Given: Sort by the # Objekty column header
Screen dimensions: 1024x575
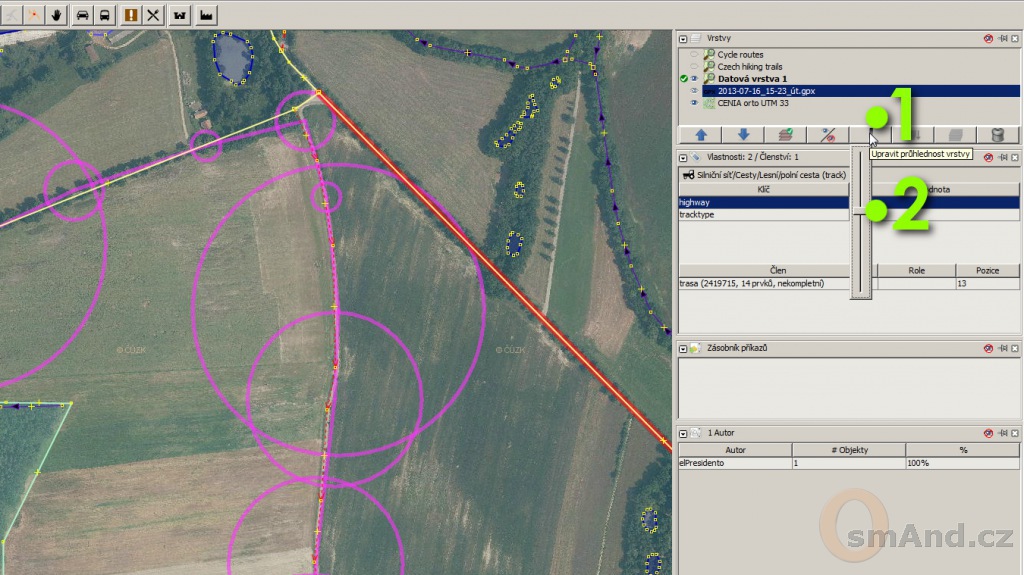Looking at the screenshot, I should (849, 450).
